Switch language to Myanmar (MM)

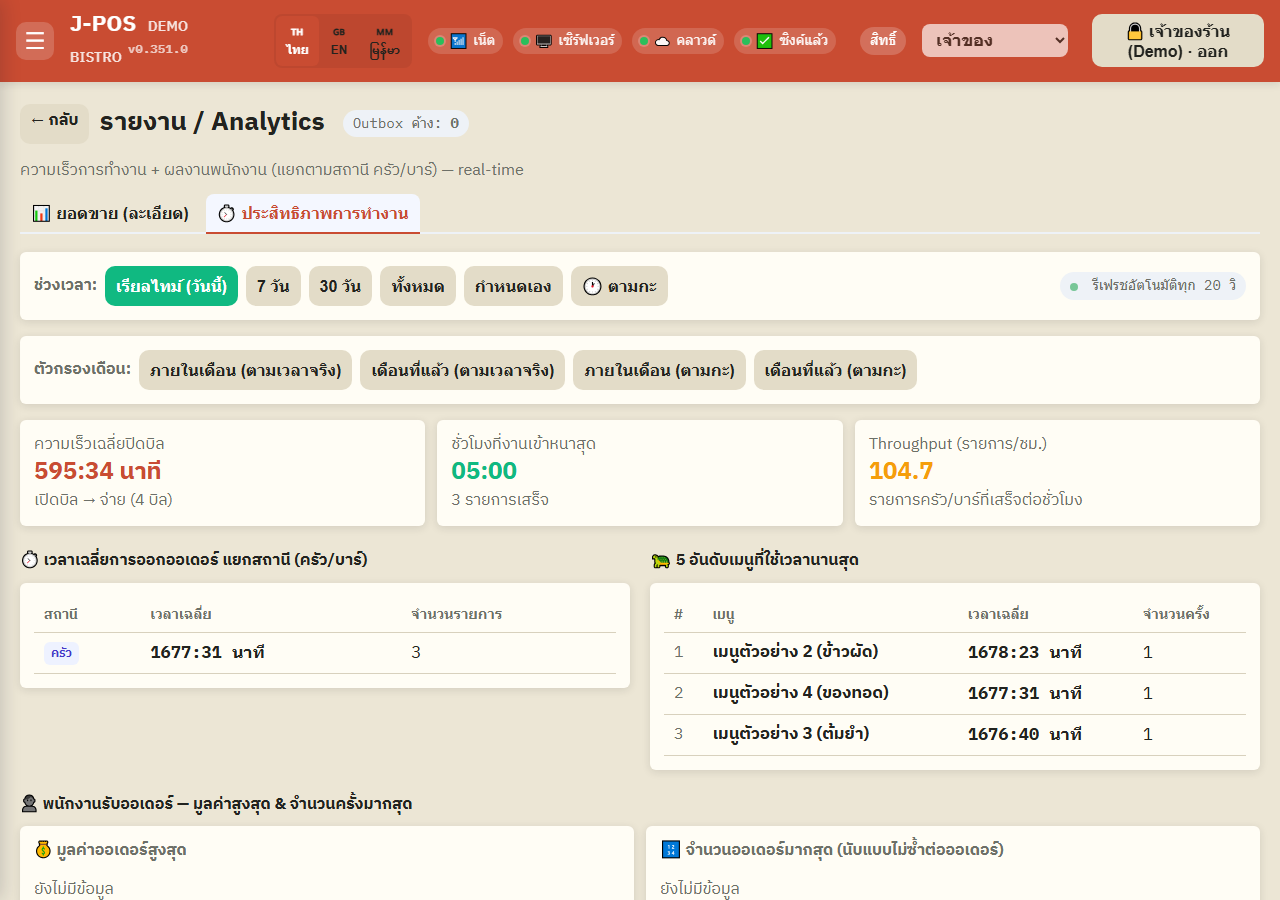tap(385, 41)
